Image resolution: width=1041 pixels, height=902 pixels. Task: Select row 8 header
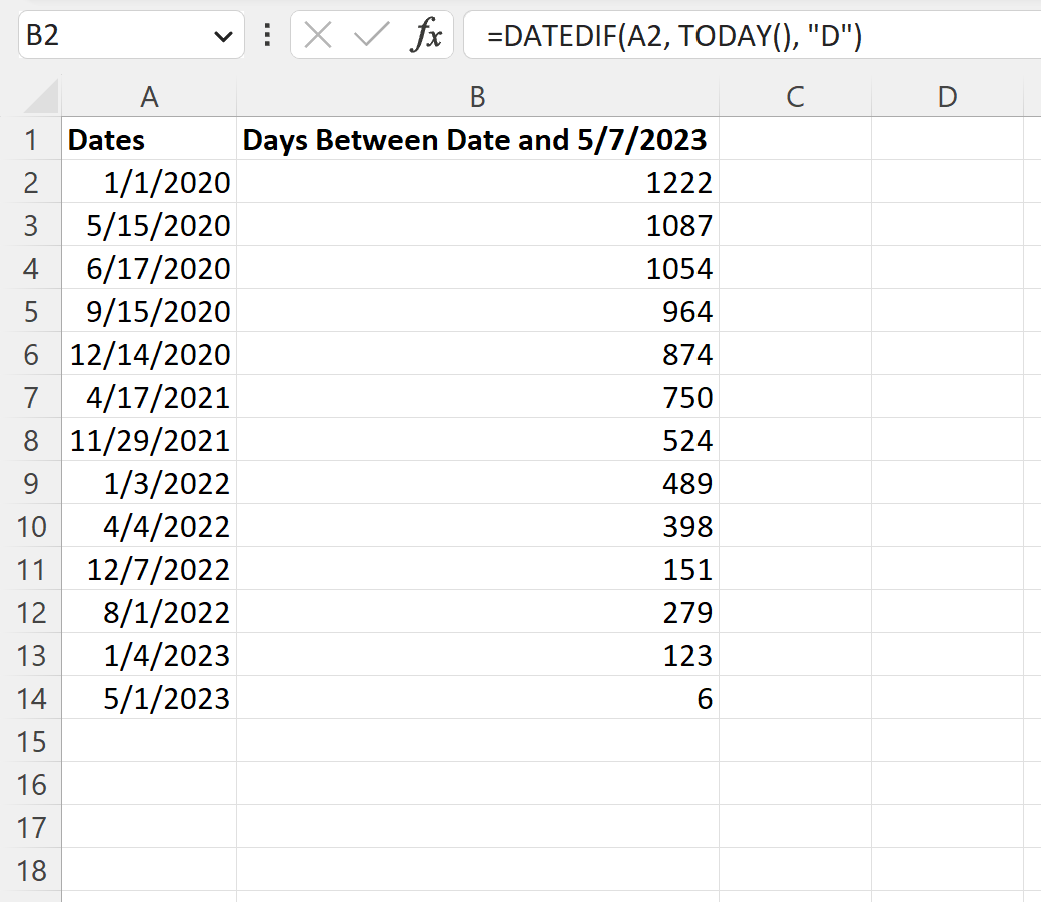31,440
